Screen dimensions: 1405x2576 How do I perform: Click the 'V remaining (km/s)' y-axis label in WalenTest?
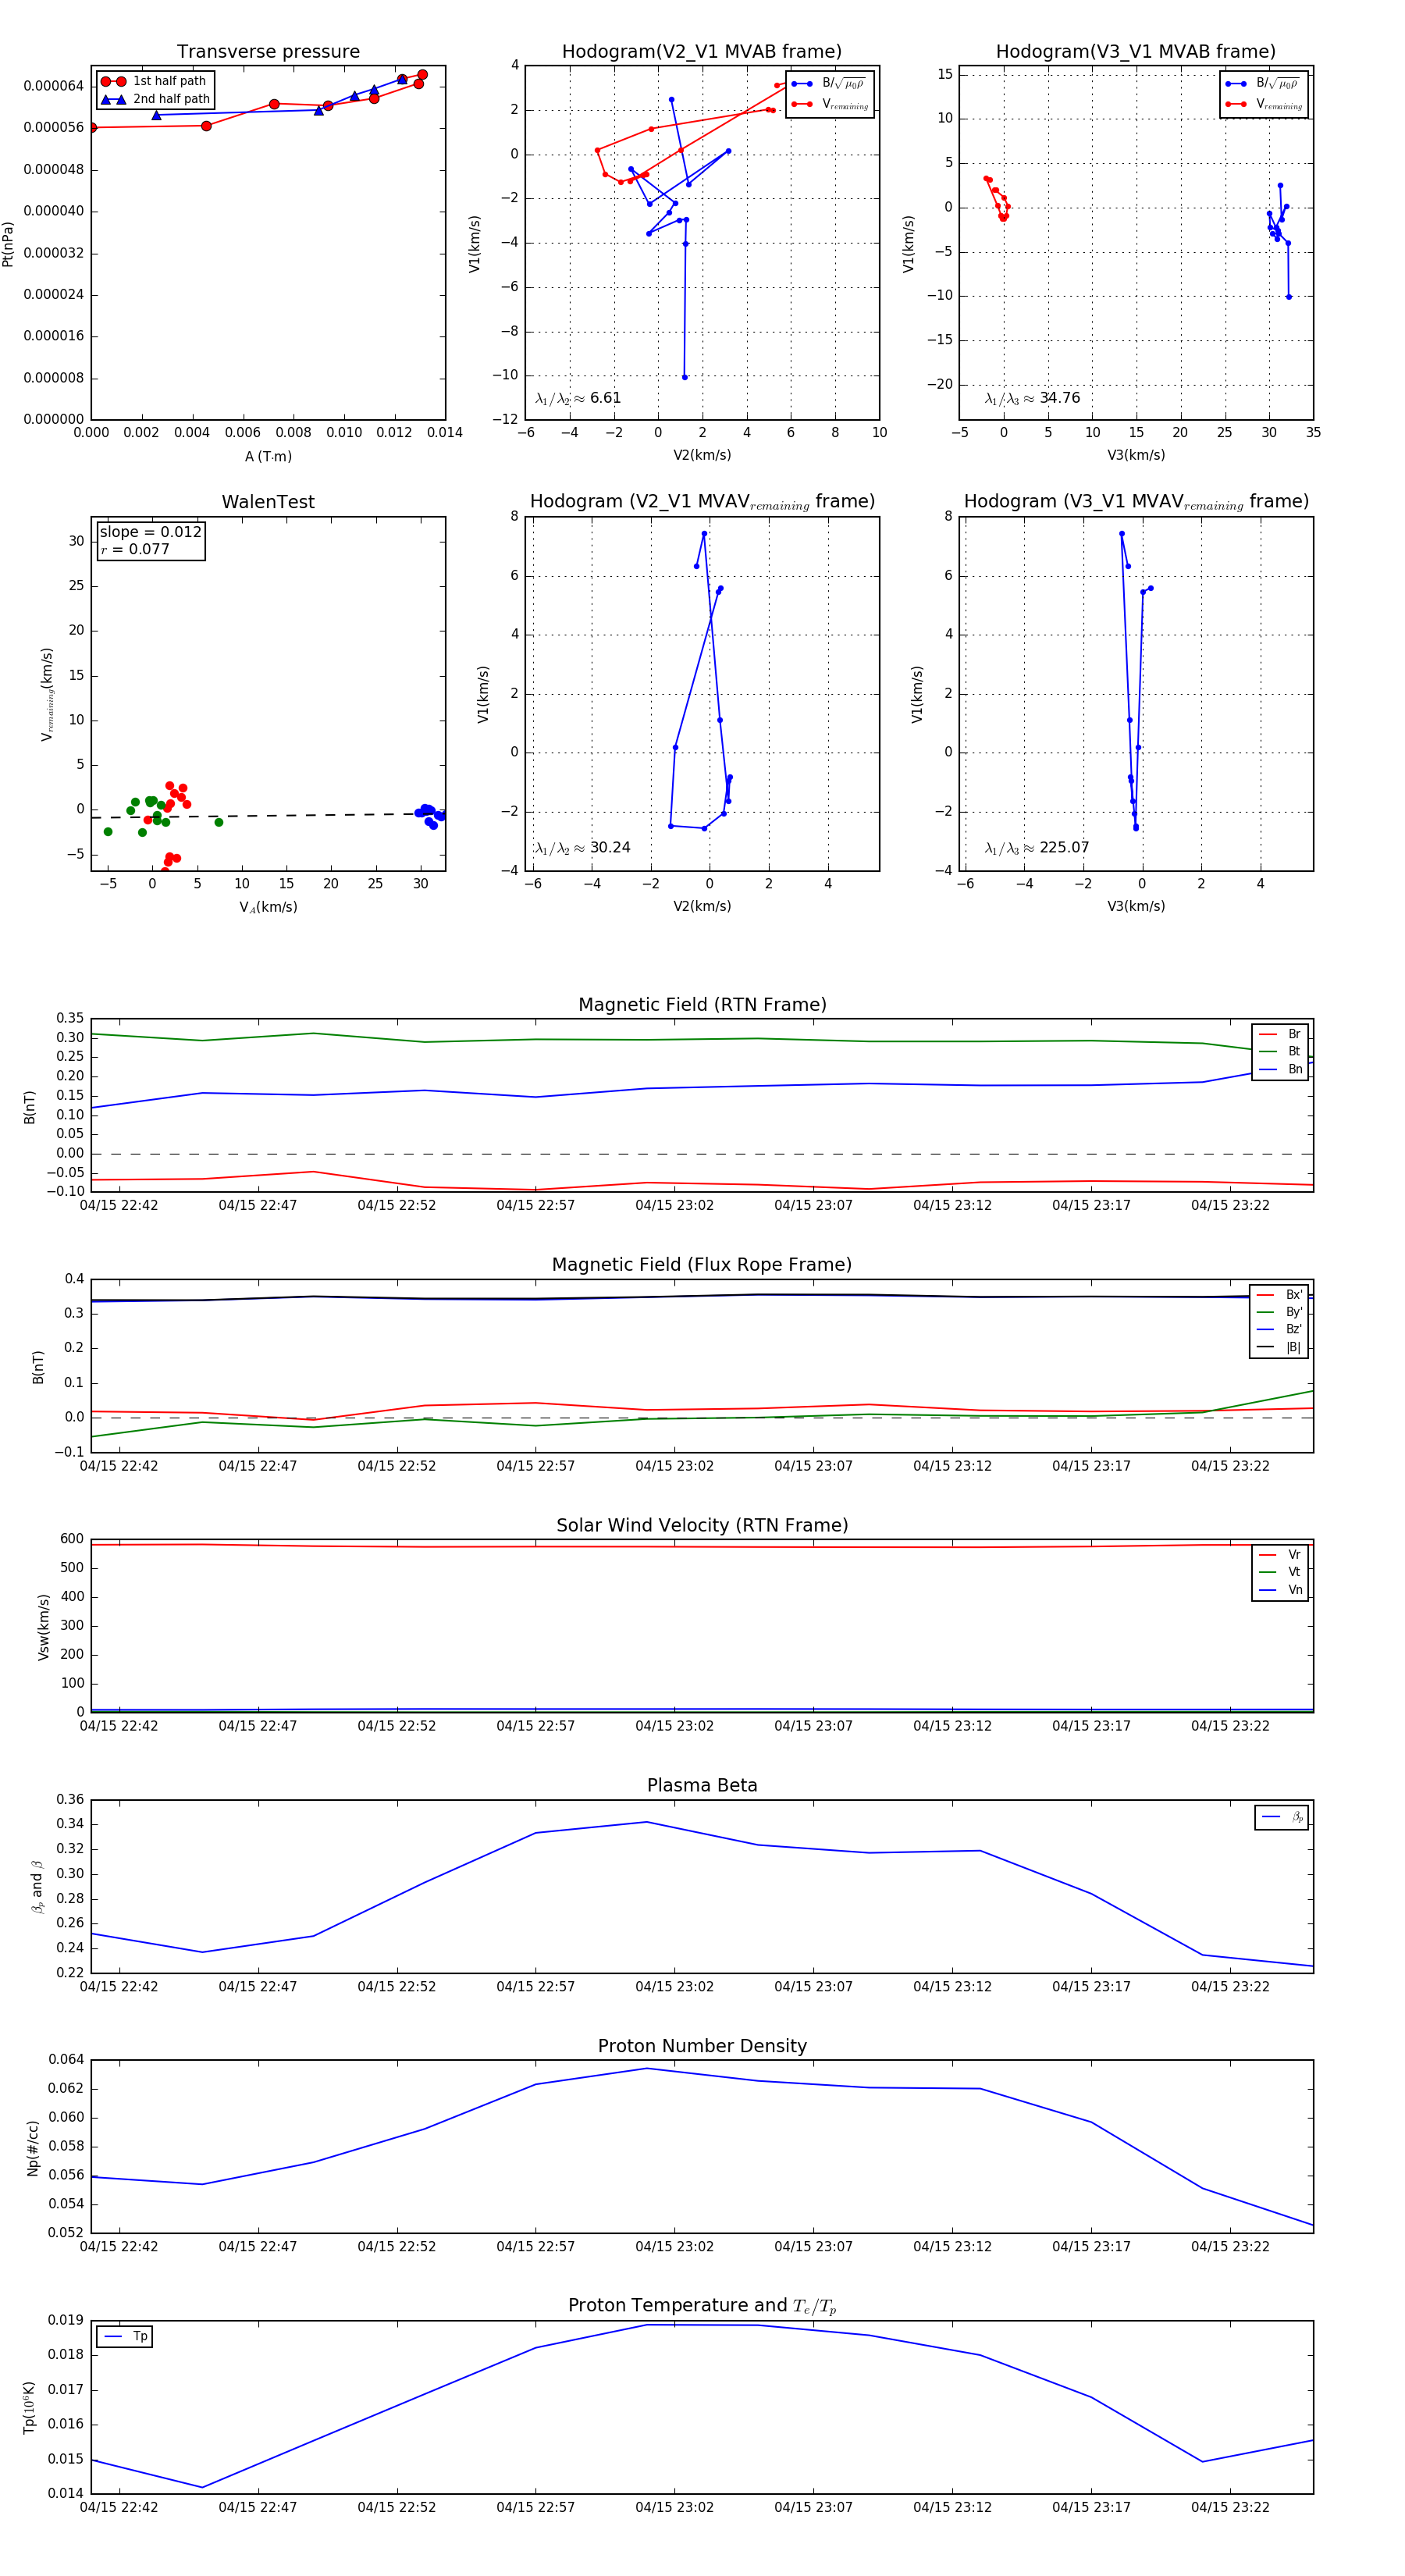47,694
